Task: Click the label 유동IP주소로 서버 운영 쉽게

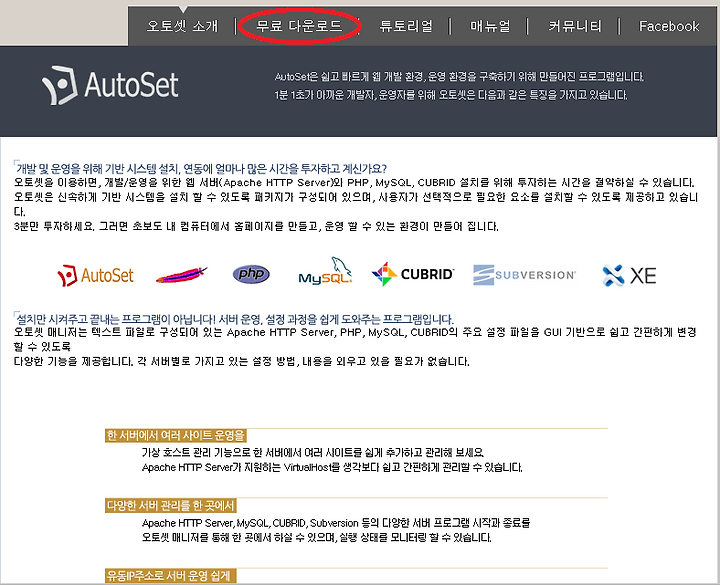Action: (170, 576)
